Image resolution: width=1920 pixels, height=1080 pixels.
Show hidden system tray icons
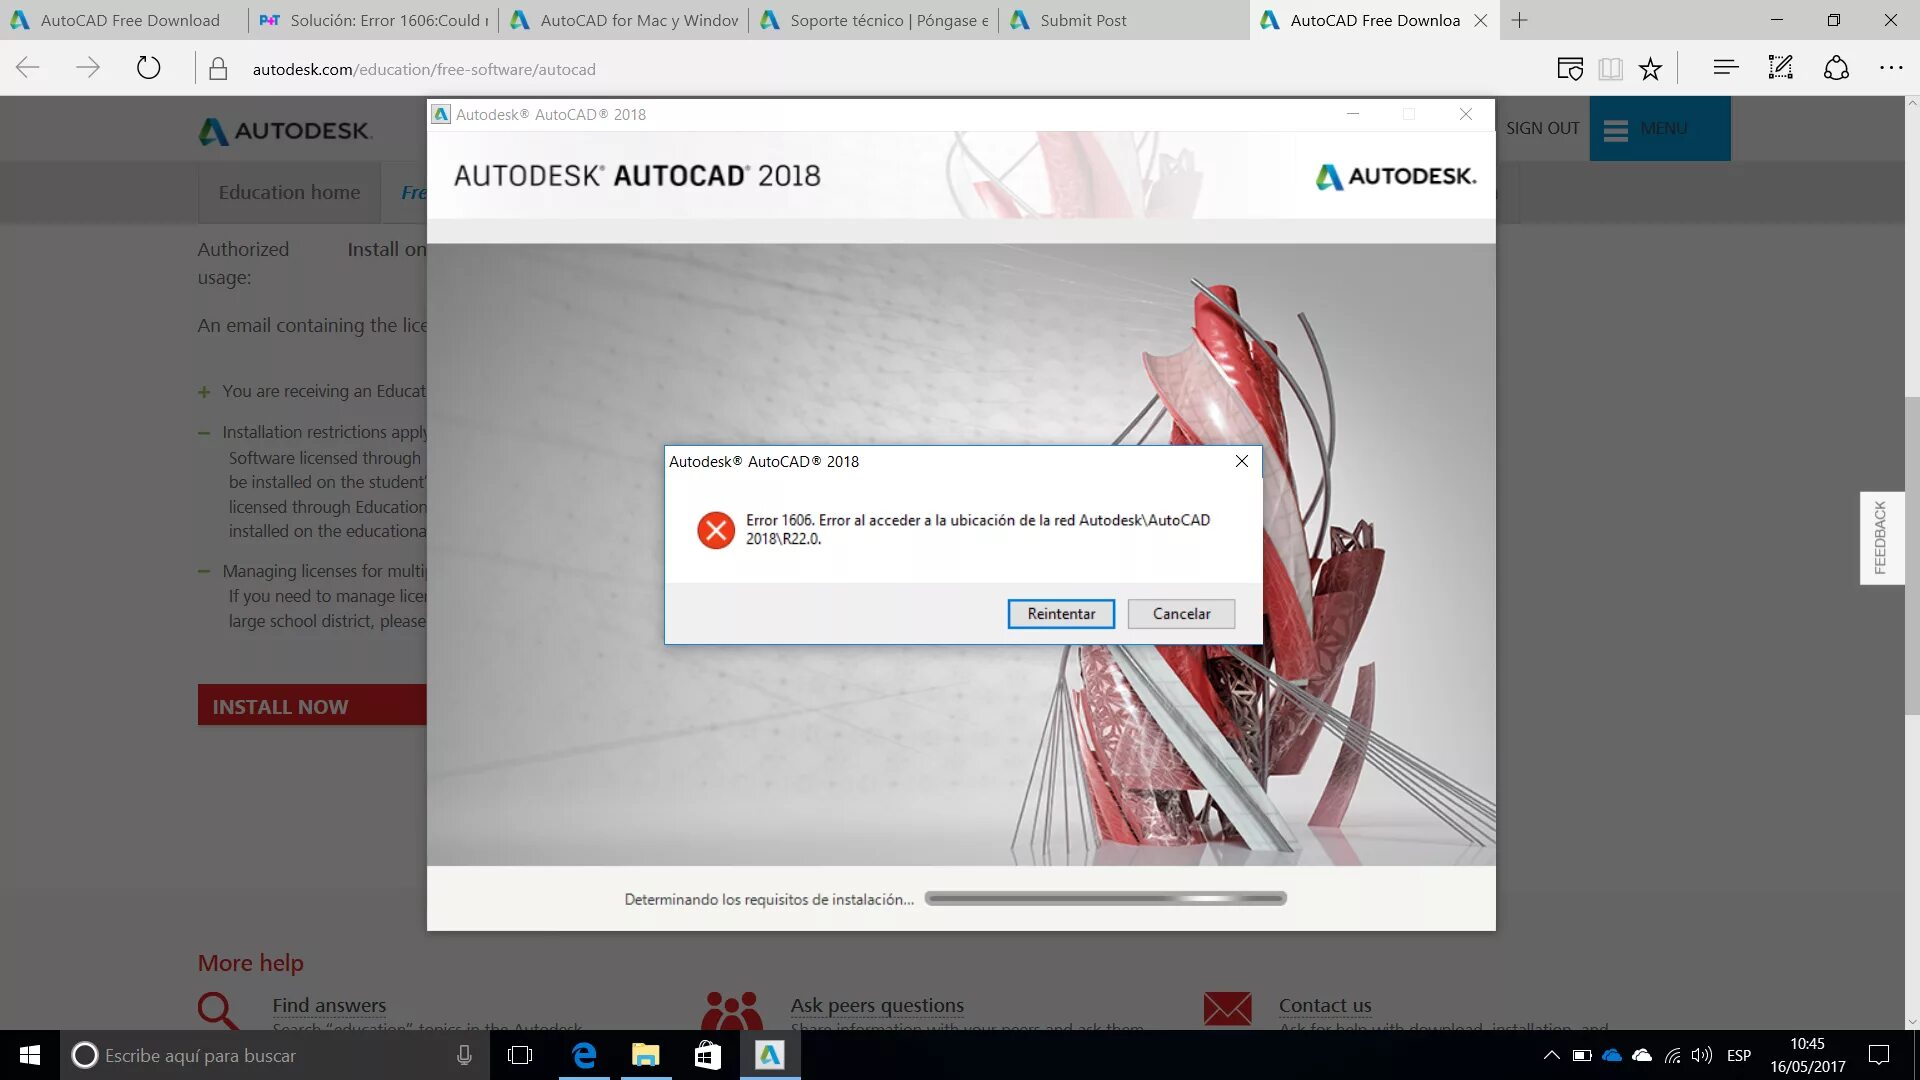click(1551, 1055)
